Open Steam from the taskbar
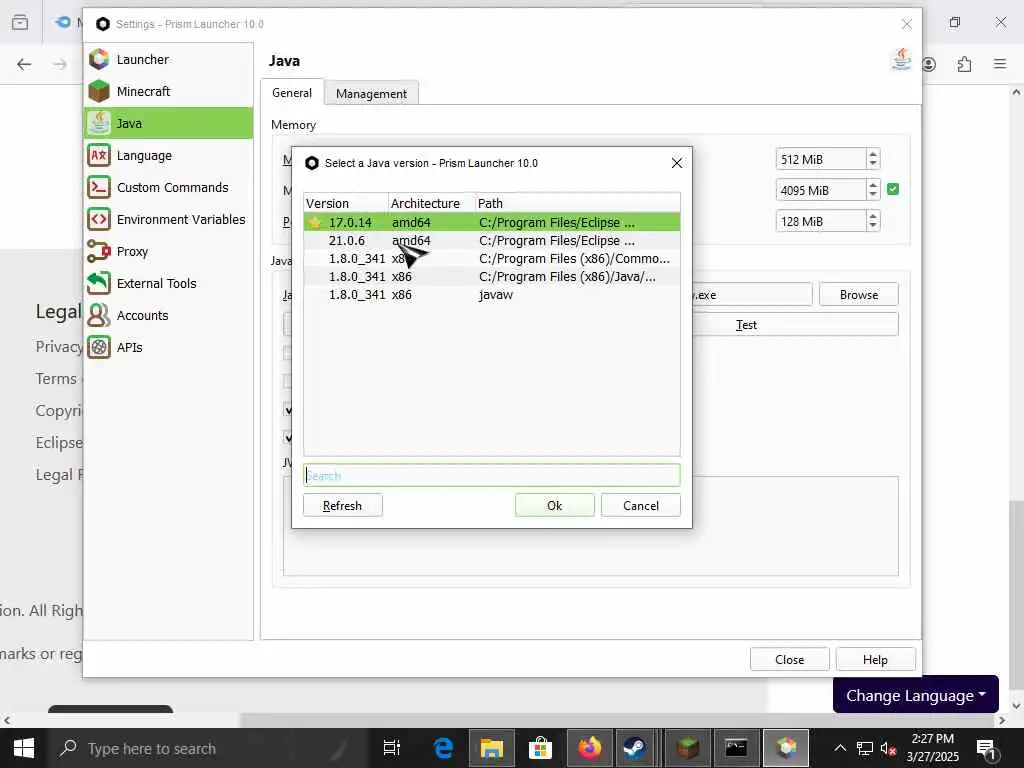Viewport: 1024px width, 768px height. (x=635, y=748)
